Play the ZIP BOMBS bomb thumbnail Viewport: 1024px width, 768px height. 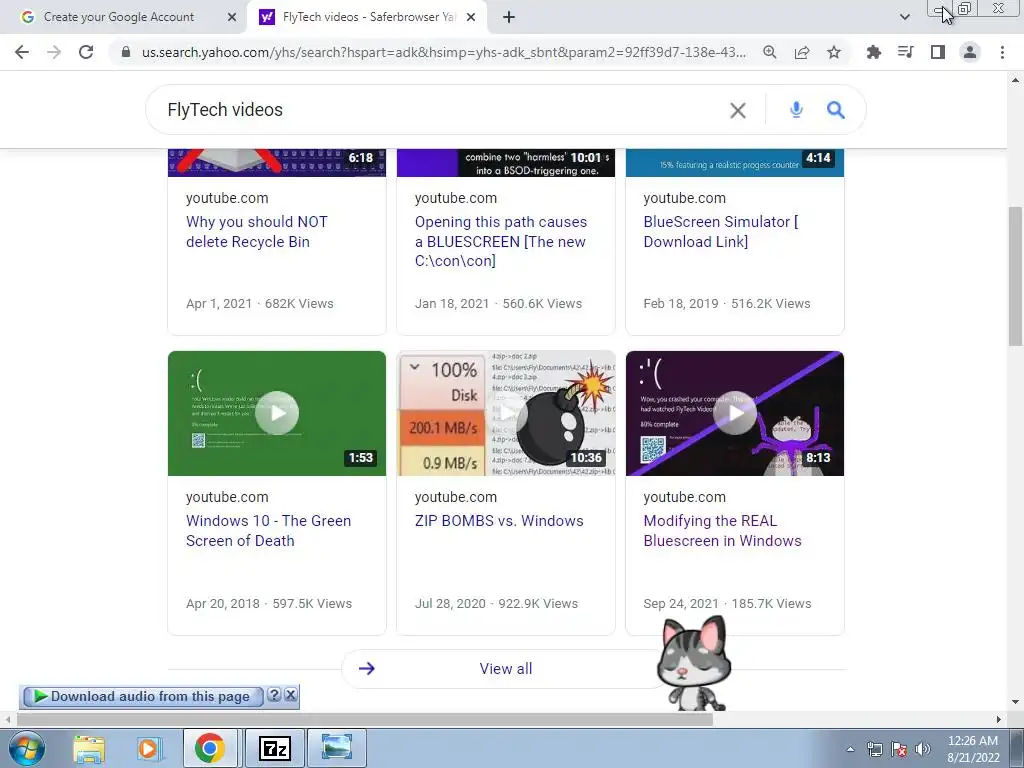tap(506, 413)
